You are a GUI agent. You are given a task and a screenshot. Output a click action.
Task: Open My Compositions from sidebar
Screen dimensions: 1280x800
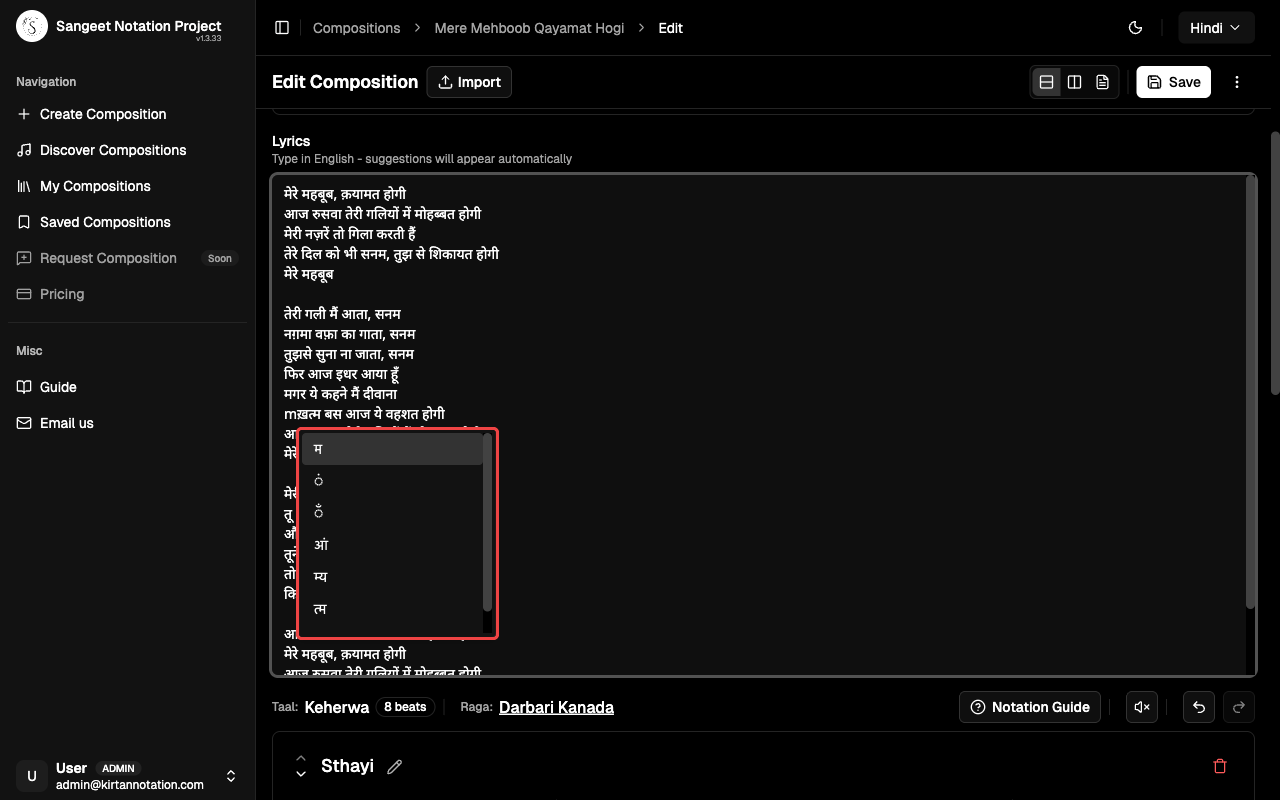tap(95, 186)
